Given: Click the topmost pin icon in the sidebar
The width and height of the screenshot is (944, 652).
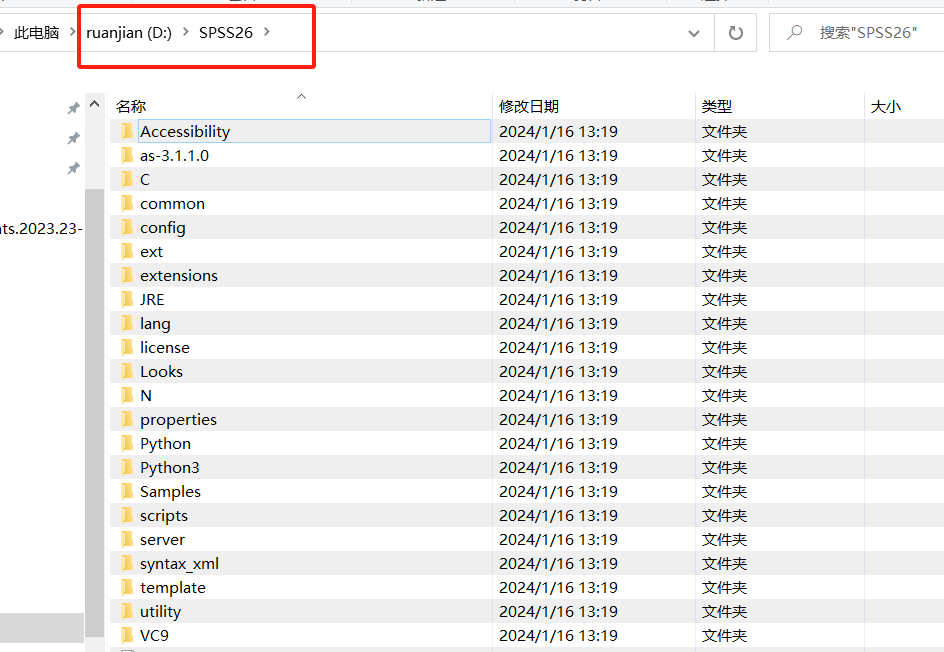Looking at the screenshot, I should point(73,107).
